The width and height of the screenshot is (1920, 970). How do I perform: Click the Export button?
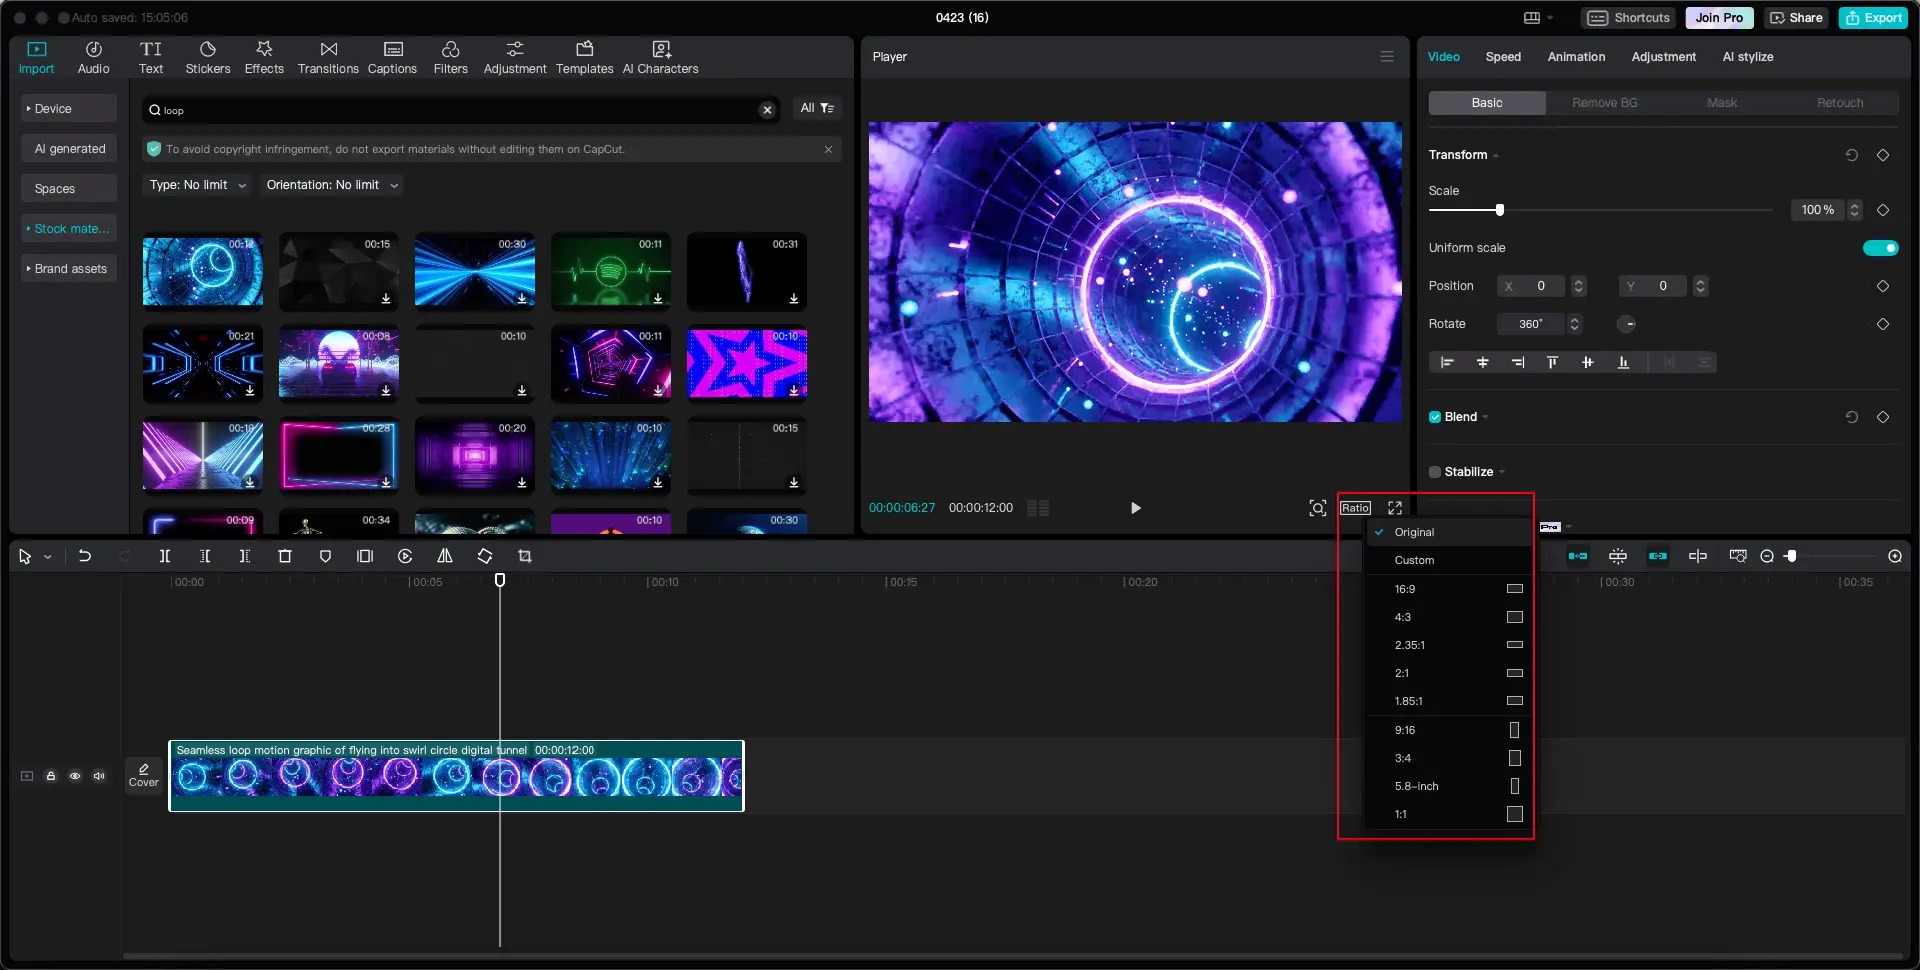[x=1873, y=18]
